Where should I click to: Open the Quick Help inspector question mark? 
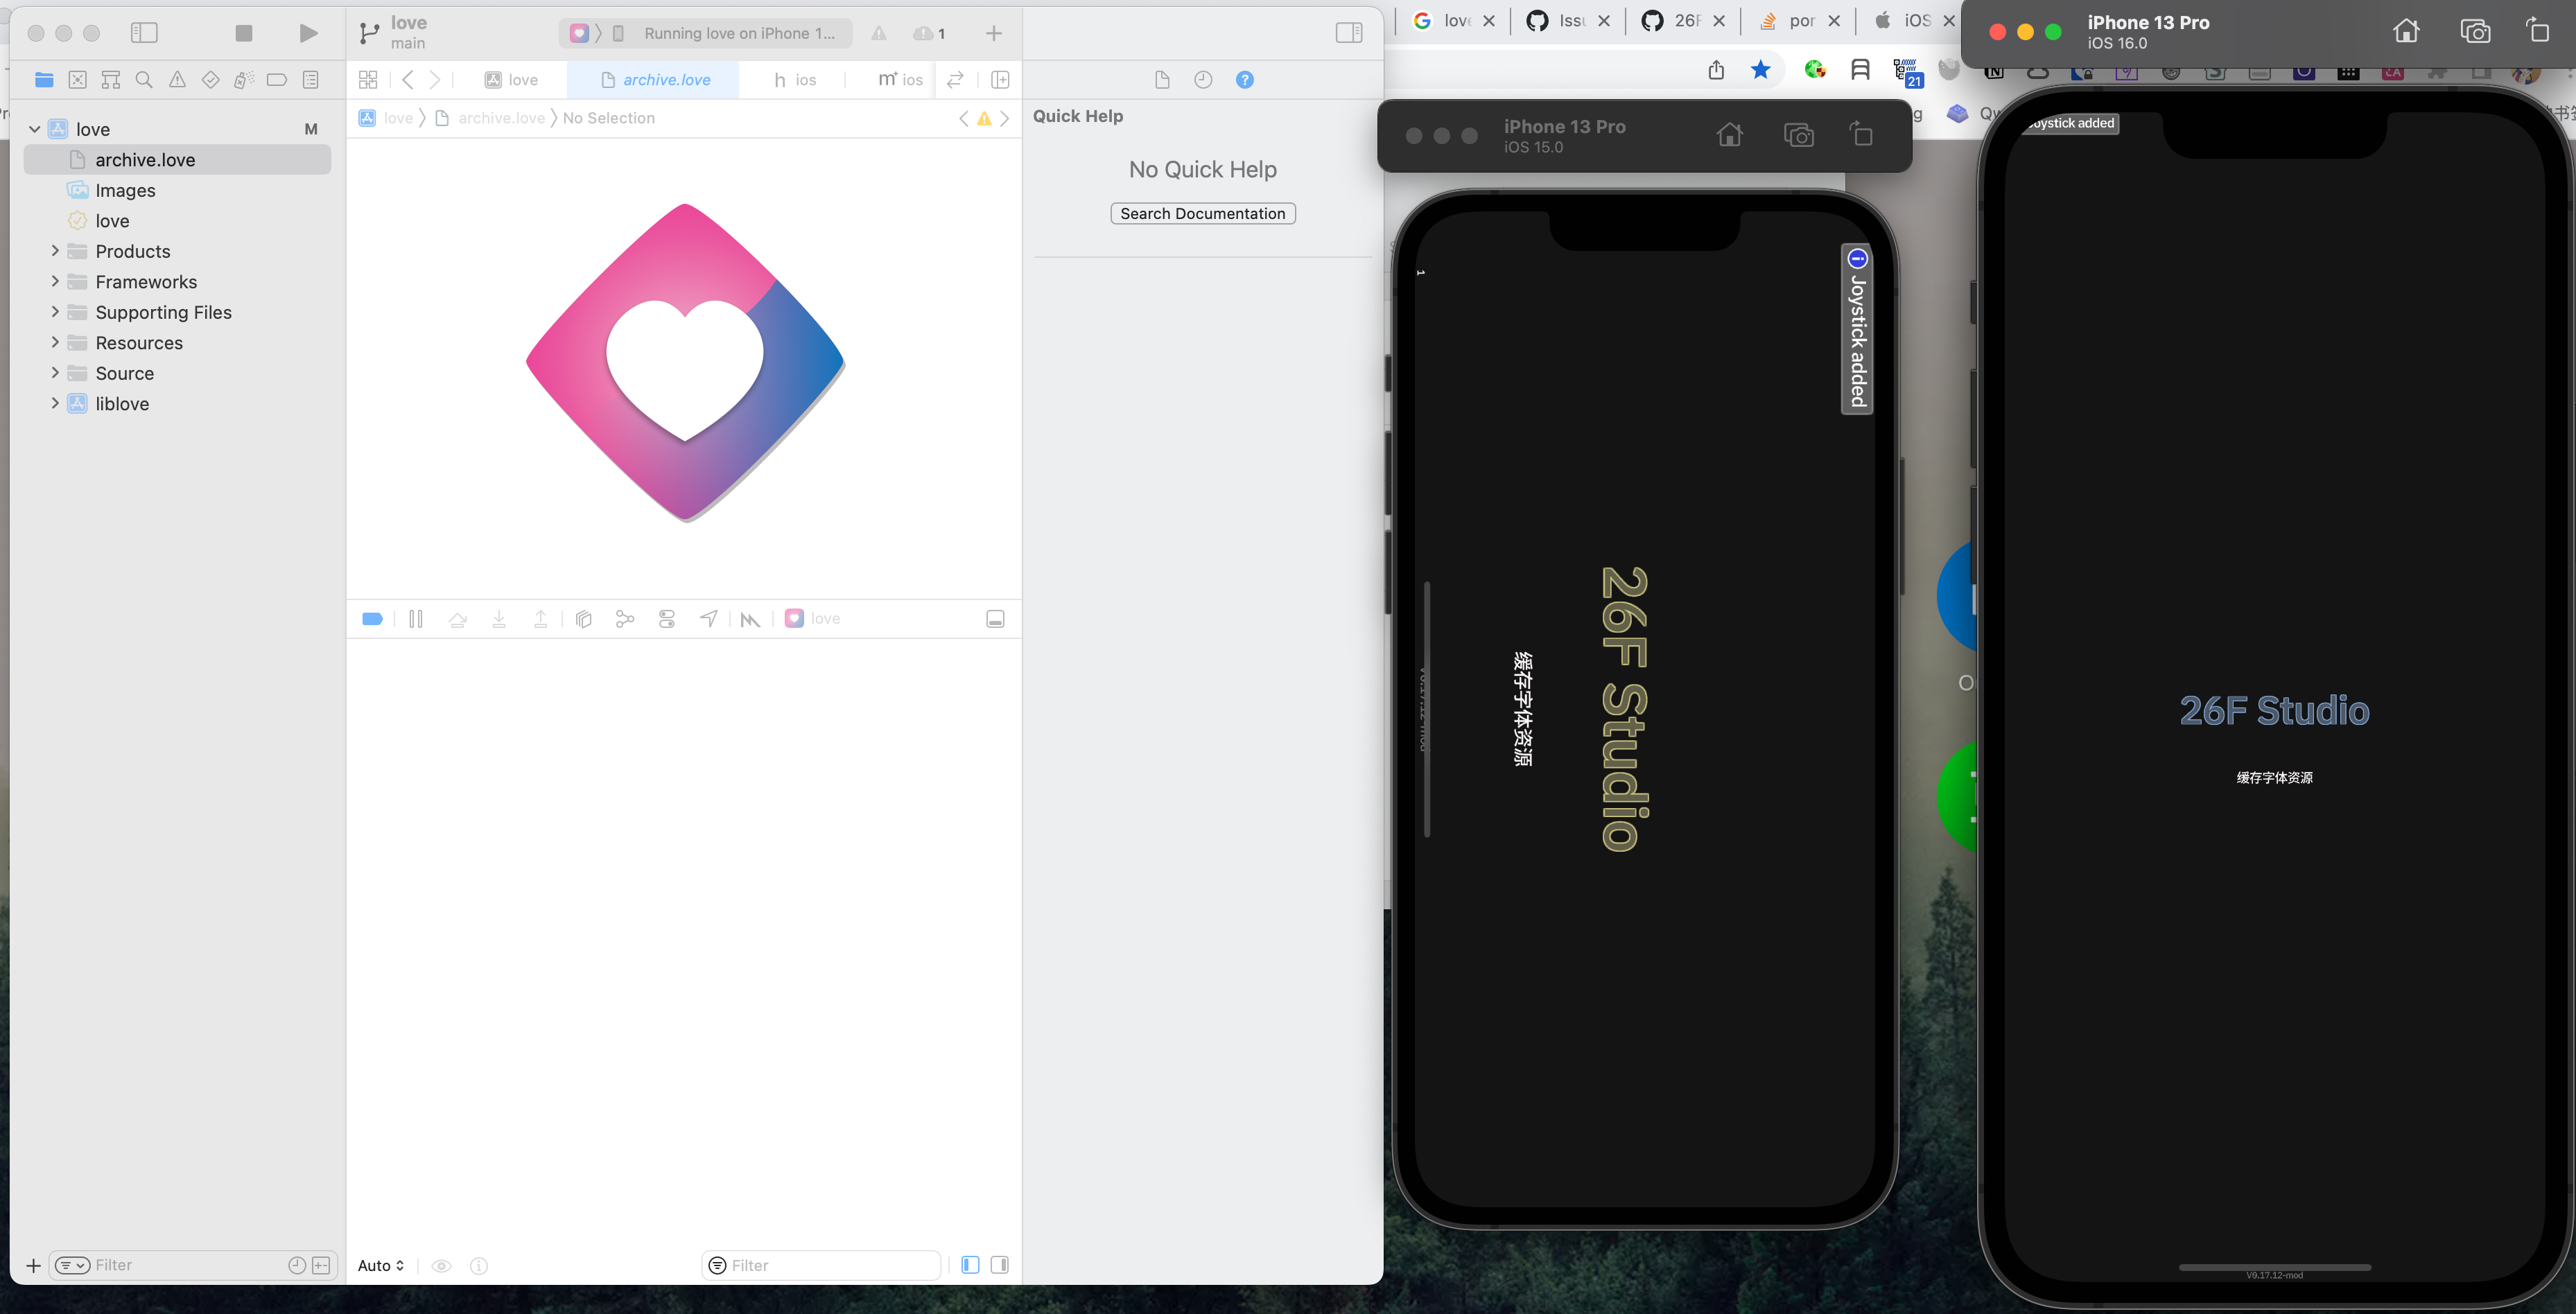(x=1244, y=79)
